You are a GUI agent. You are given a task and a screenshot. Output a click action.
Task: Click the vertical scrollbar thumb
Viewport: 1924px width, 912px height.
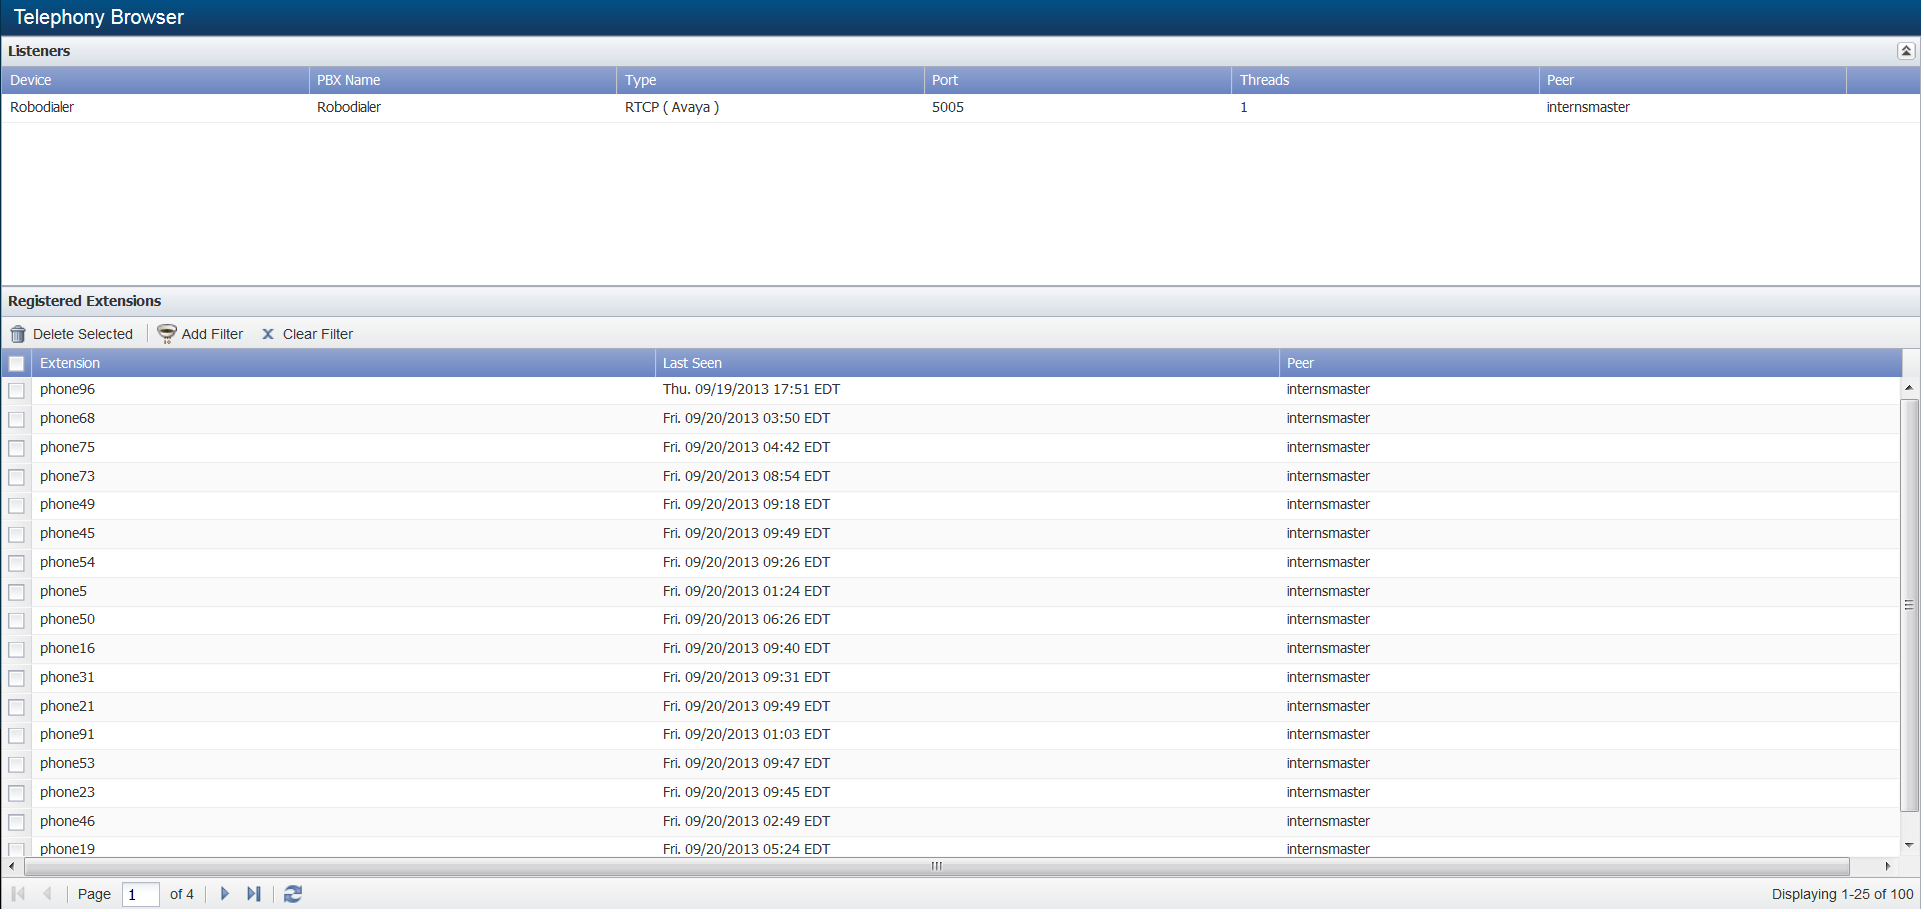pyautogui.click(x=1909, y=606)
